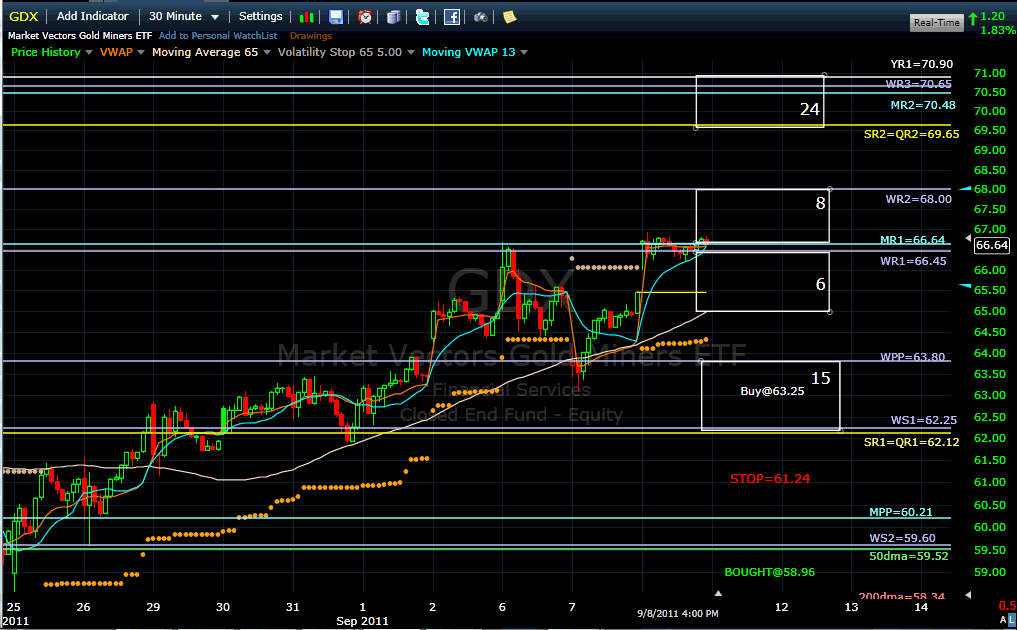This screenshot has height=630, width=1017.
Task: Toggle logarithmic scale with the L button
Action: point(1012,620)
